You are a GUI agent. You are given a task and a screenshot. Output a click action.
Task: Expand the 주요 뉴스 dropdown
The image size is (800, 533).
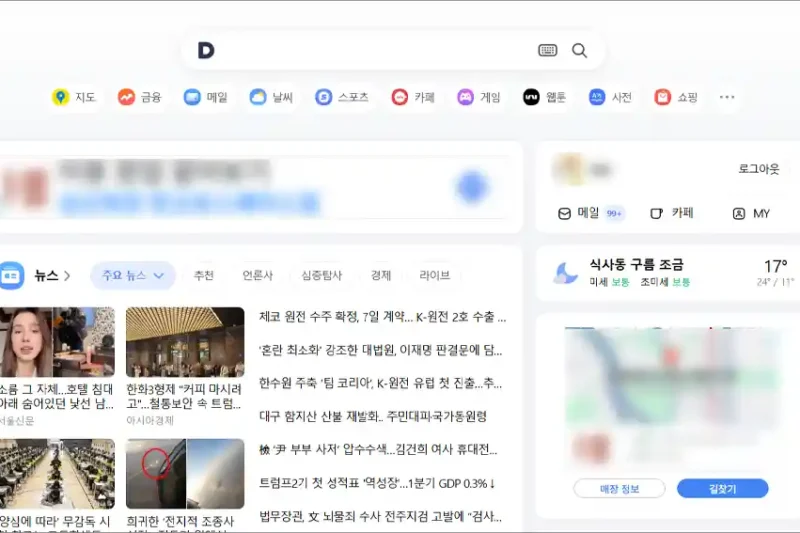[133, 275]
